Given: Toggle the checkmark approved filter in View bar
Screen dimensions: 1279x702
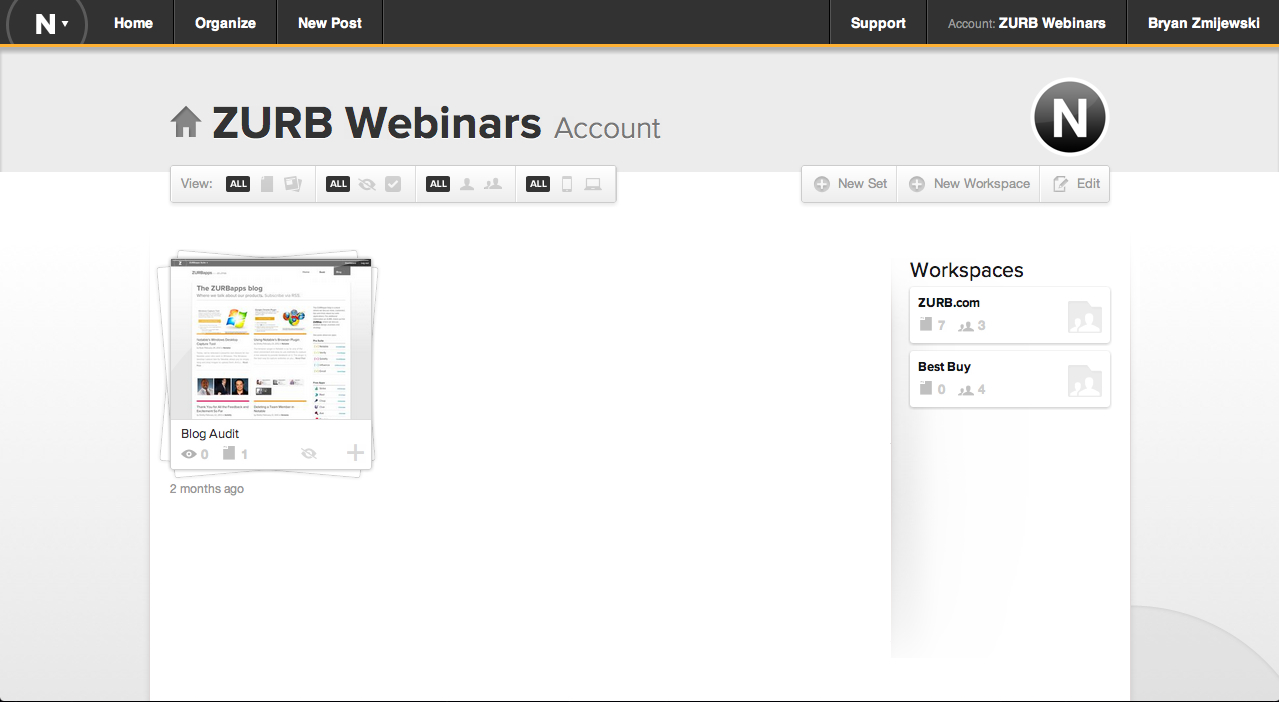Looking at the screenshot, I should (393, 184).
